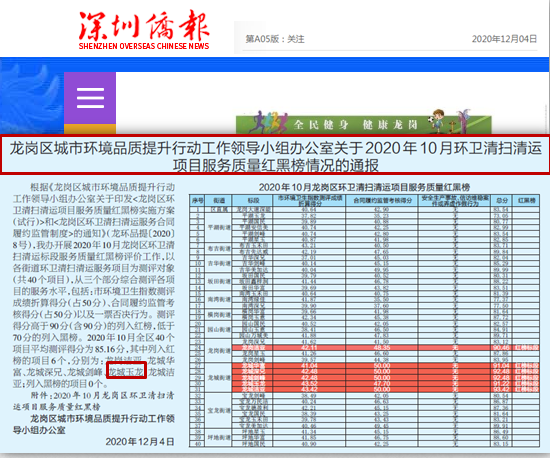Click the 序号 column header

pos(197,200)
